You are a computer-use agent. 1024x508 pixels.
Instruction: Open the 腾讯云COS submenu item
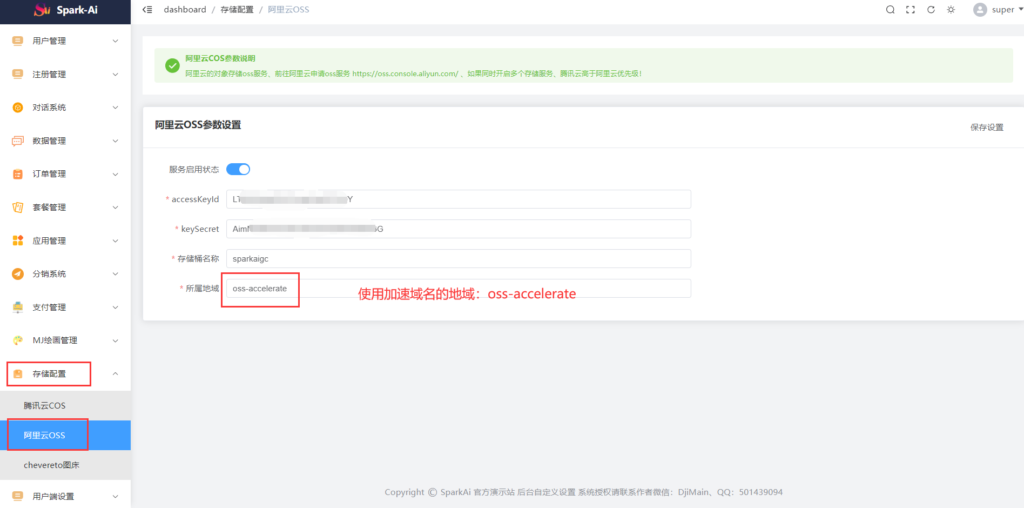(45, 406)
